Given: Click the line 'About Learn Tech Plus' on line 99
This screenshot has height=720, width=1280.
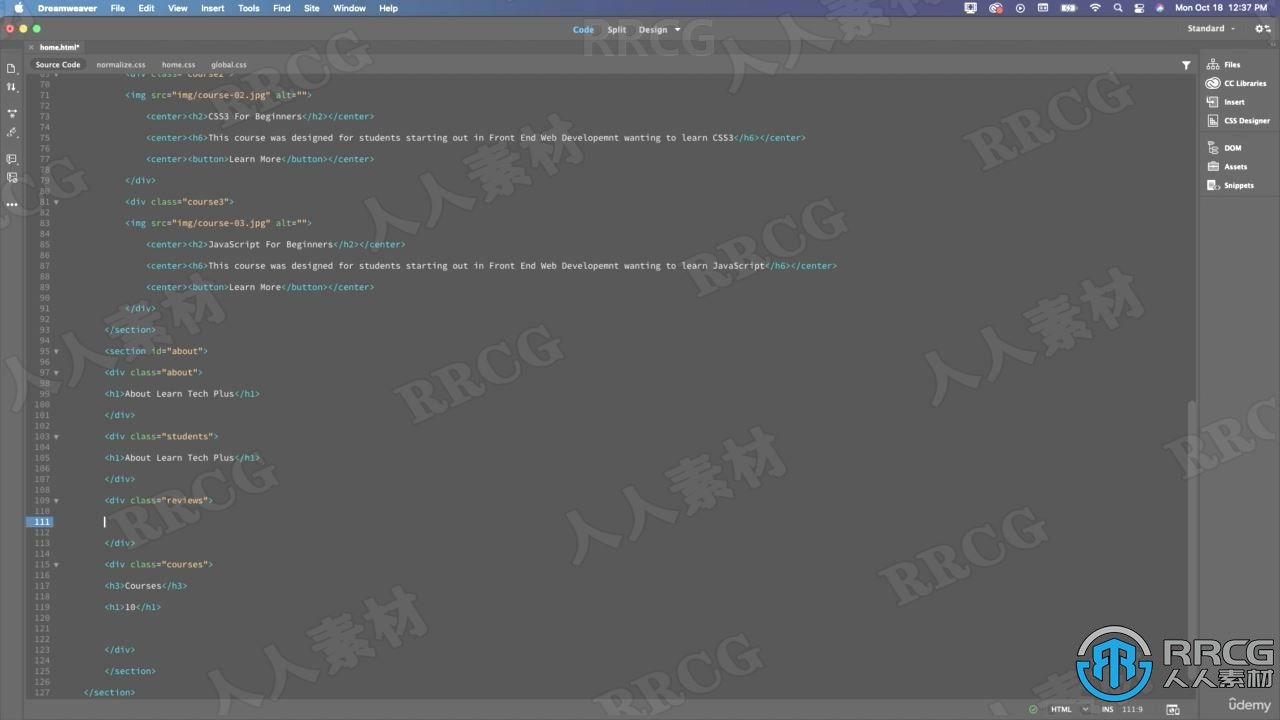Looking at the screenshot, I should pos(181,394).
